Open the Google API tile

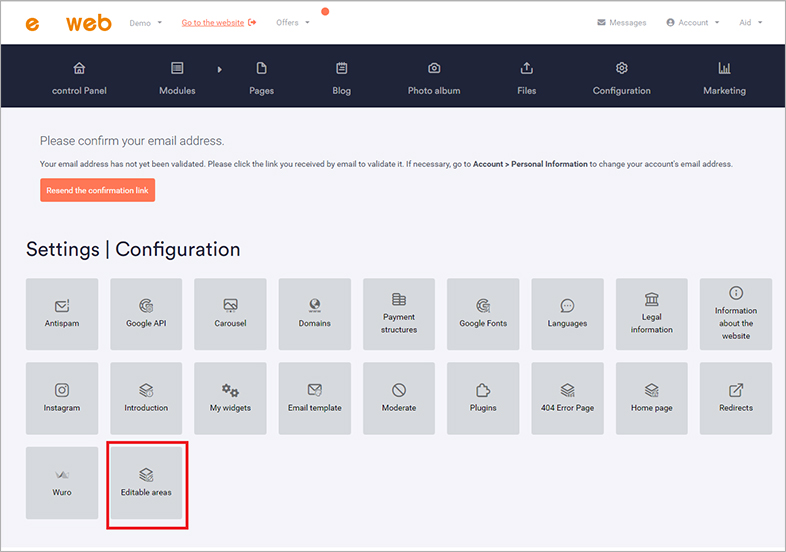point(146,314)
